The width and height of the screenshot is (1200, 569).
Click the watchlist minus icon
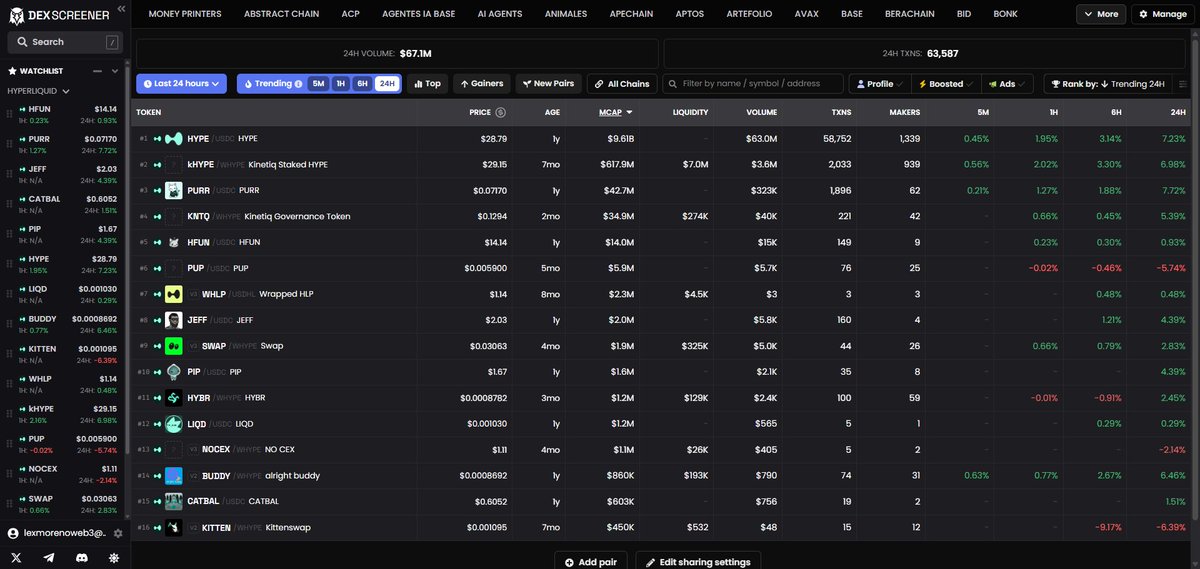99,71
